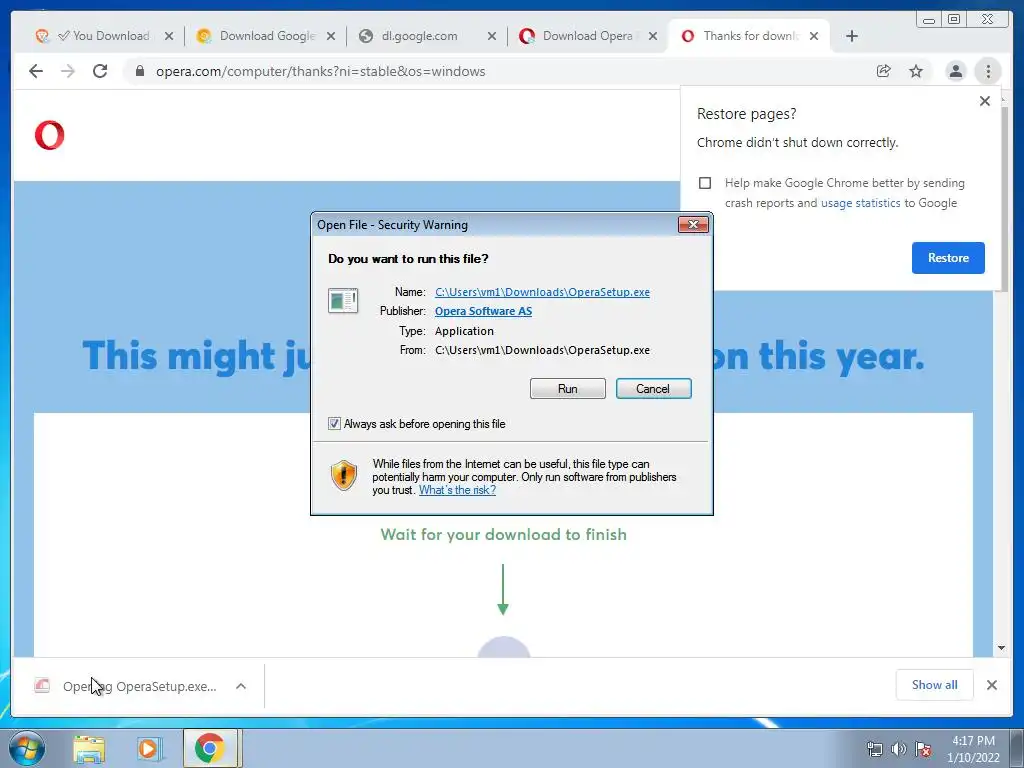The height and width of the screenshot is (768, 1024).
Task: Check the Help make Google Chrome better checkbox
Action: click(705, 183)
